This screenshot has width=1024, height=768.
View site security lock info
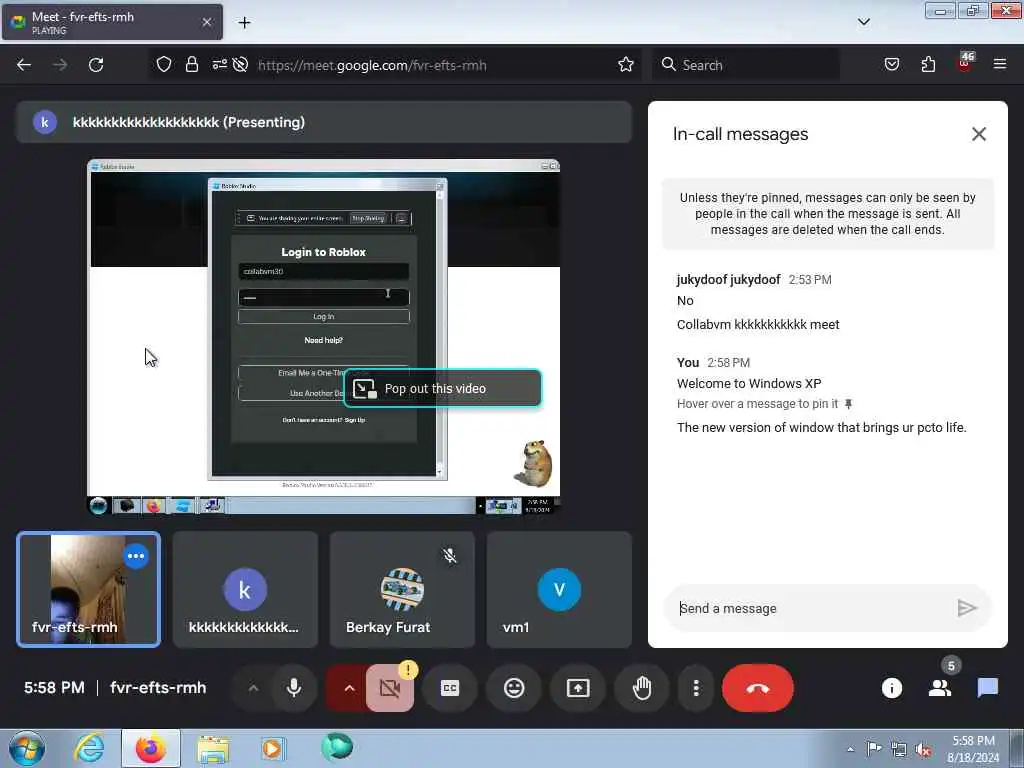[x=191, y=65]
